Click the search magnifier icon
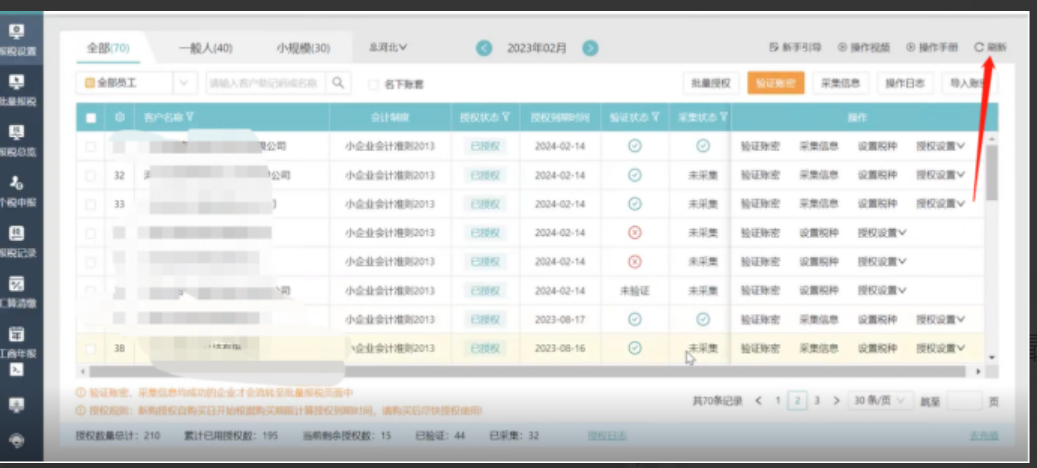 (x=339, y=83)
